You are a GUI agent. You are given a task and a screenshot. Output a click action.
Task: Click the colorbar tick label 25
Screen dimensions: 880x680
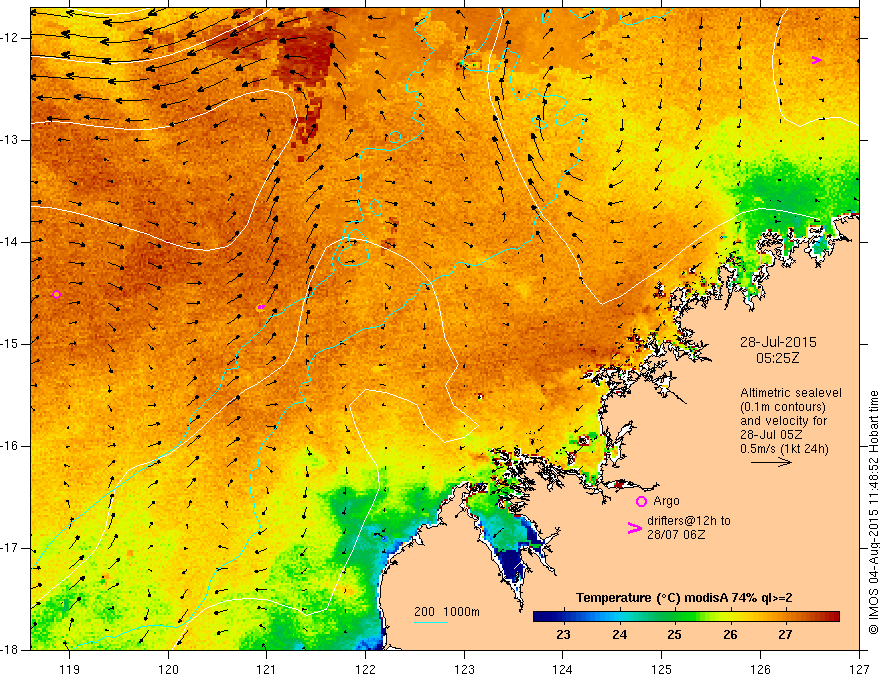click(x=675, y=635)
